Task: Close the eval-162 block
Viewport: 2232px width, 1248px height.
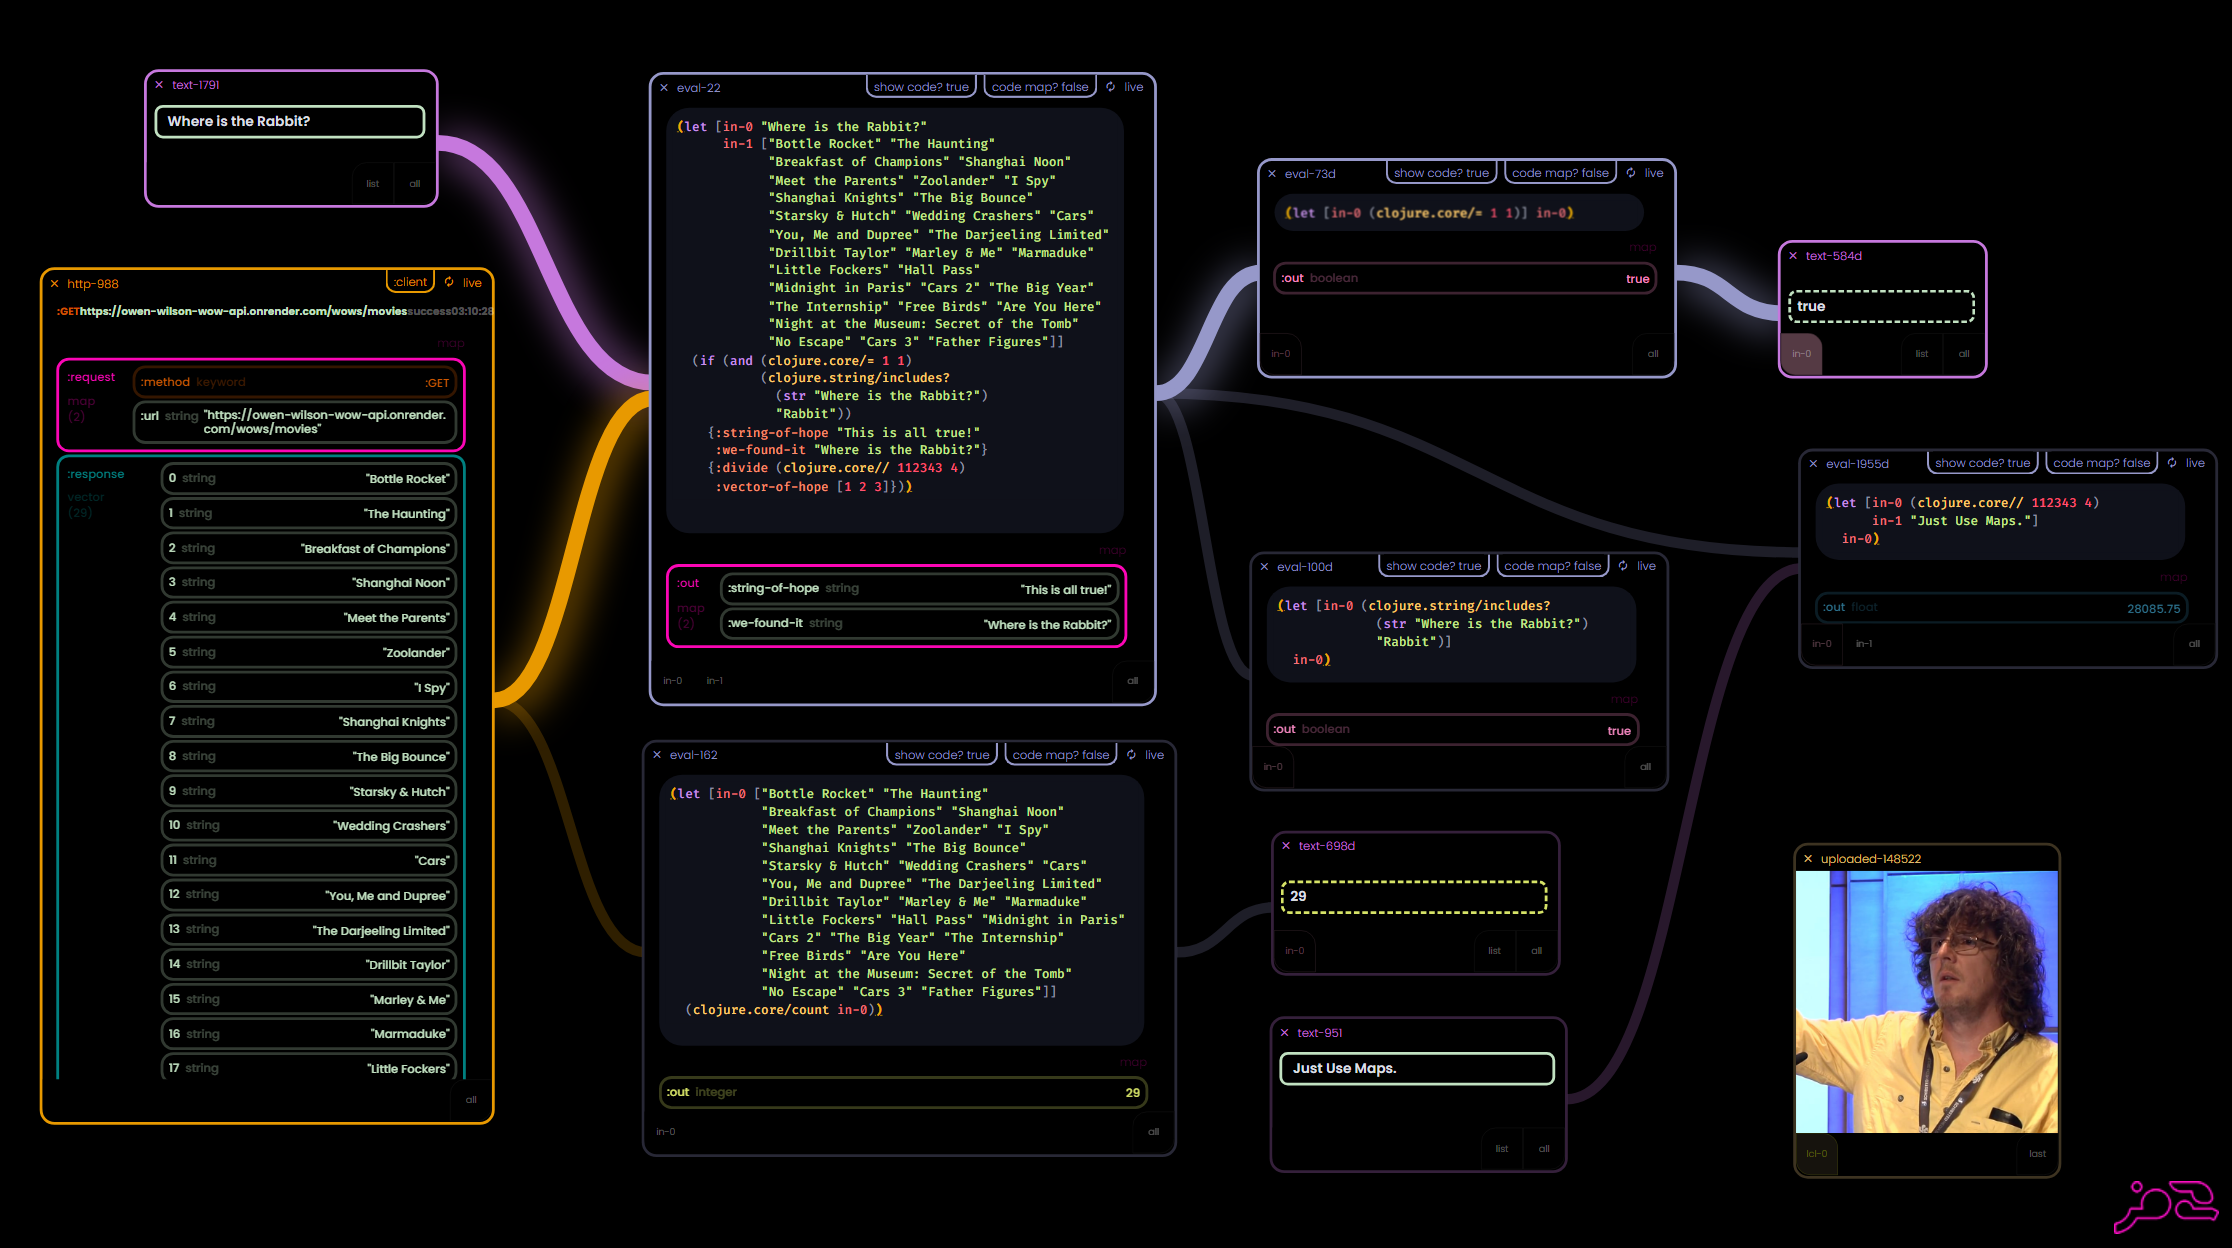Action: [x=657, y=755]
